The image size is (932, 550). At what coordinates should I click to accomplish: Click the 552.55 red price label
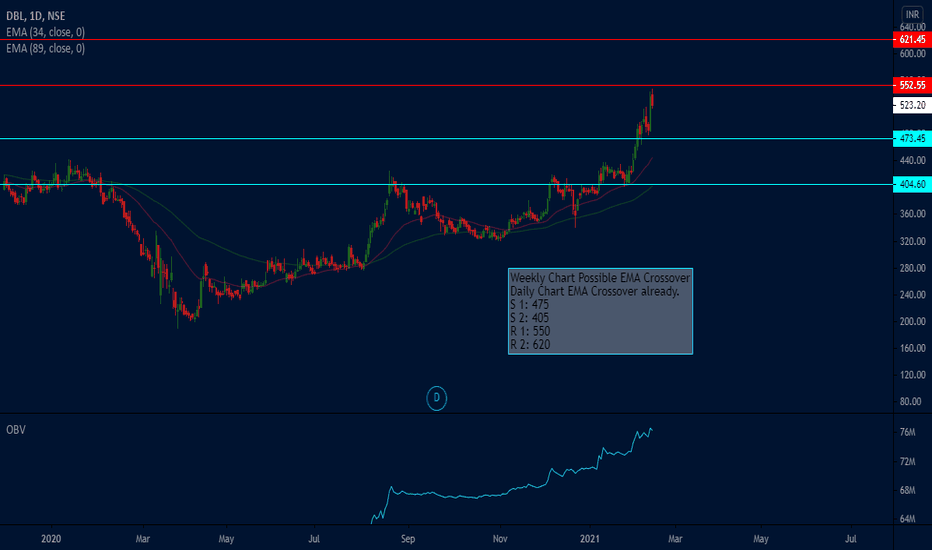pyautogui.click(x=912, y=85)
